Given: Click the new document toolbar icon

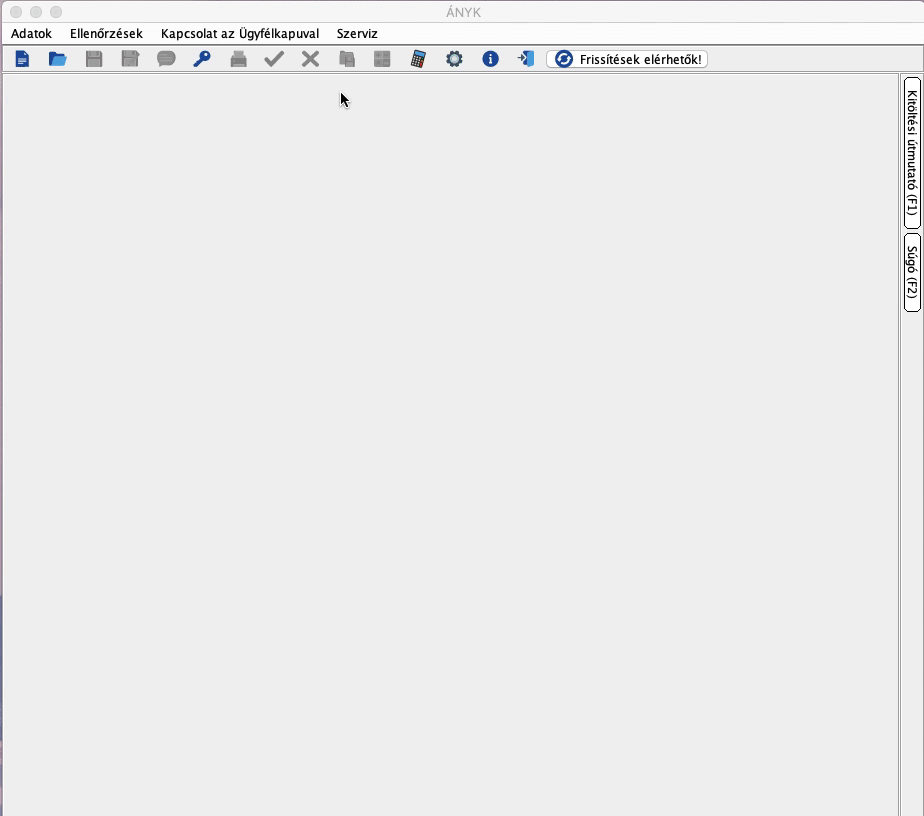Looking at the screenshot, I should tap(22, 59).
